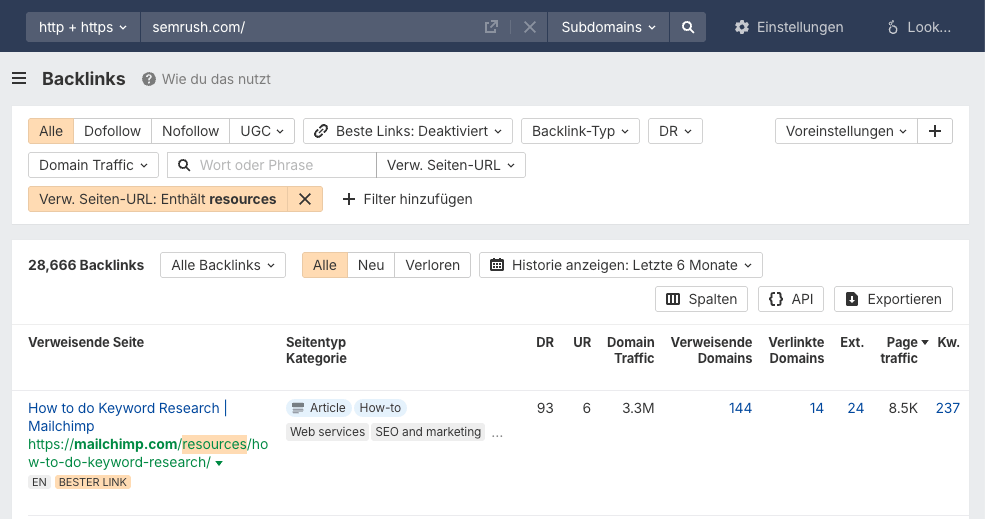Click the search magnifier button
This screenshot has width=985, height=519.
[x=688, y=27]
